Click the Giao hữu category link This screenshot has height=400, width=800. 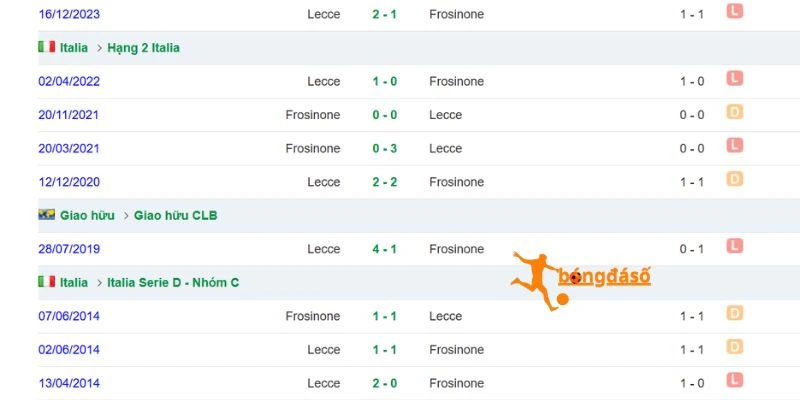click(87, 215)
